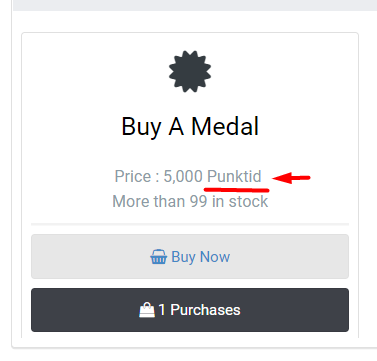Click the gray bar at the top

195,5
